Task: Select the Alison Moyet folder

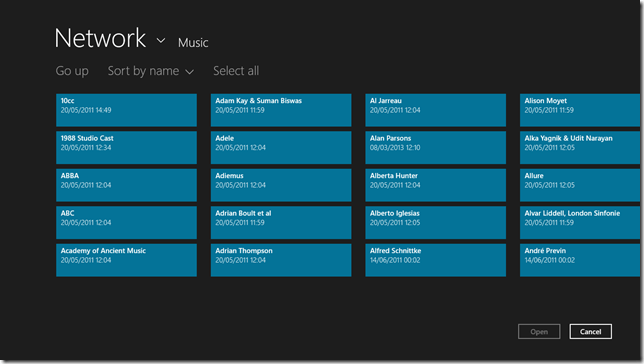Action: click(x=580, y=110)
